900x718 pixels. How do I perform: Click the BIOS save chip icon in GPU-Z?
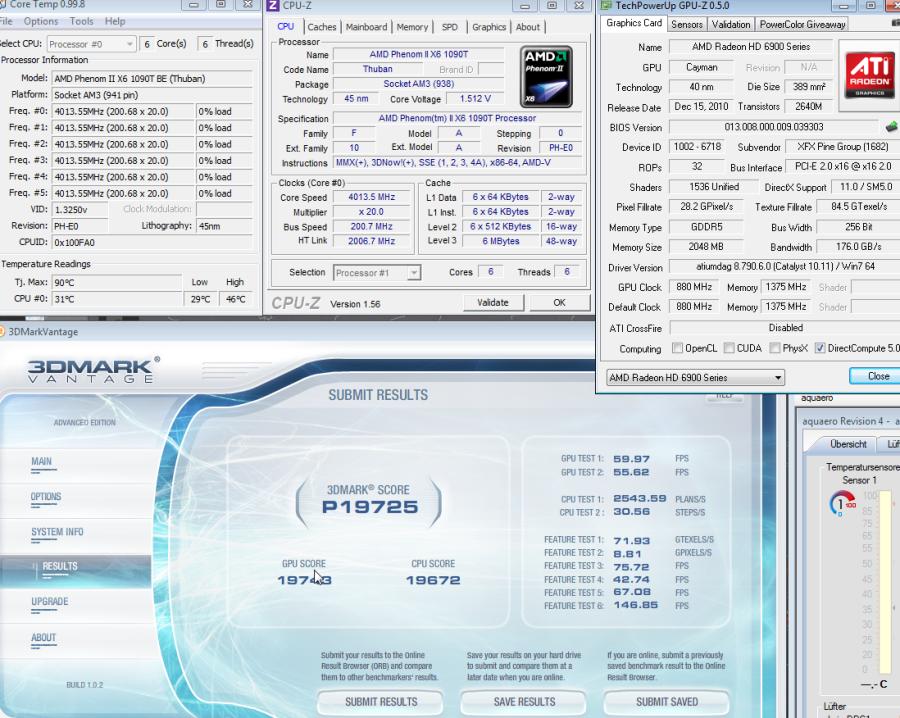[891, 127]
